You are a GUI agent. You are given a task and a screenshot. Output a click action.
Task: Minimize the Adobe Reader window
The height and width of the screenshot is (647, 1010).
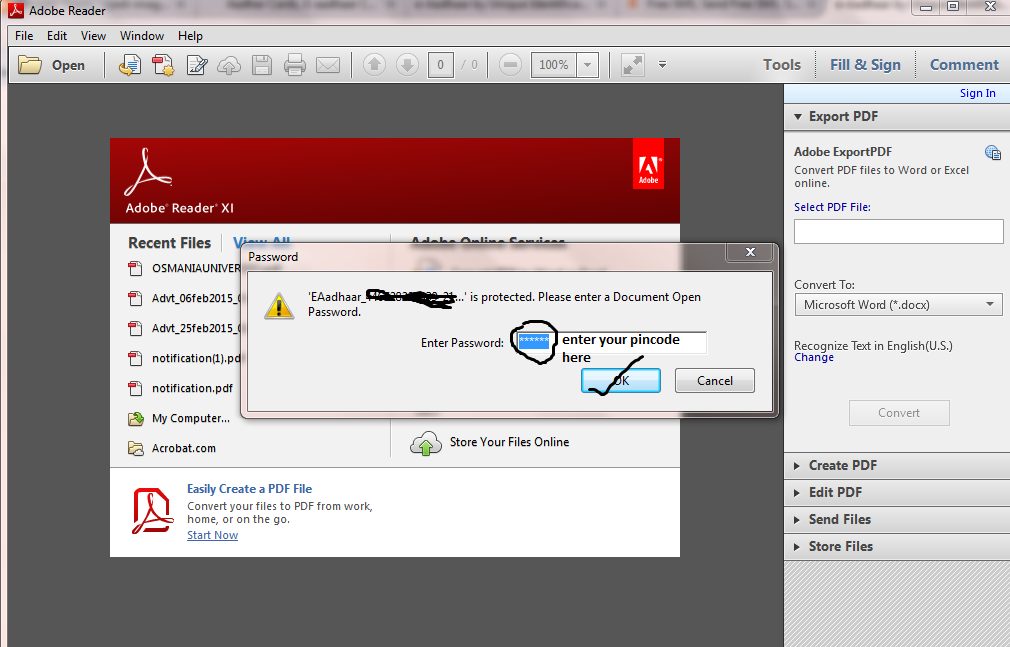(926, 8)
